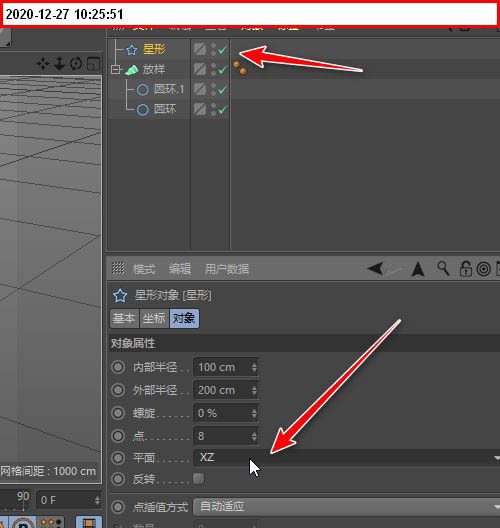Open the search magnifier in attribute manager
Image resolution: width=500 pixels, height=528 pixels.
[443, 269]
